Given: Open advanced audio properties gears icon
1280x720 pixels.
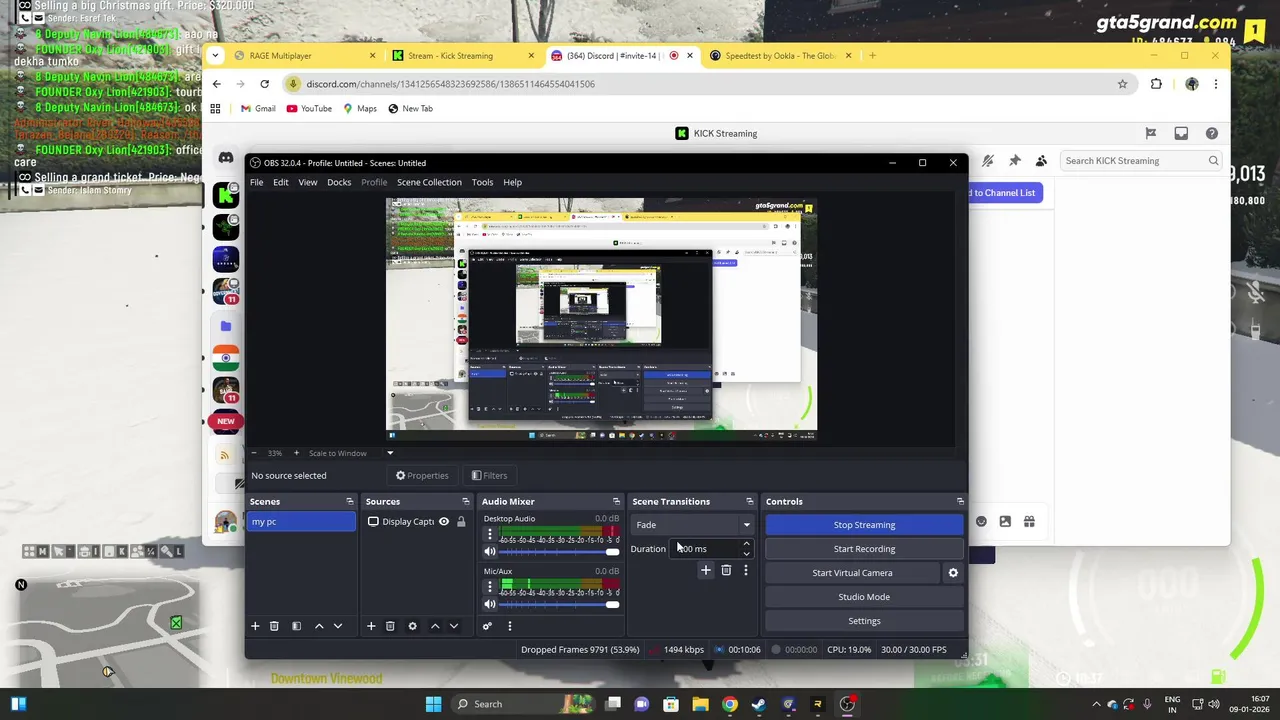Looking at the screenshot, I should tap(487, 626).
